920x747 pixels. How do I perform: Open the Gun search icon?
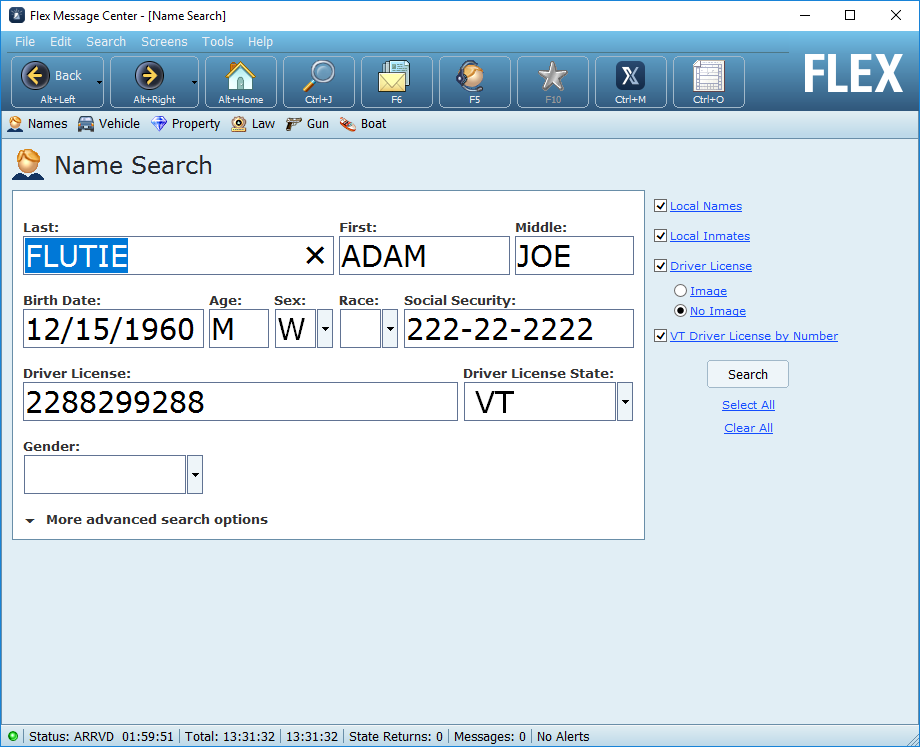(294, 124)
